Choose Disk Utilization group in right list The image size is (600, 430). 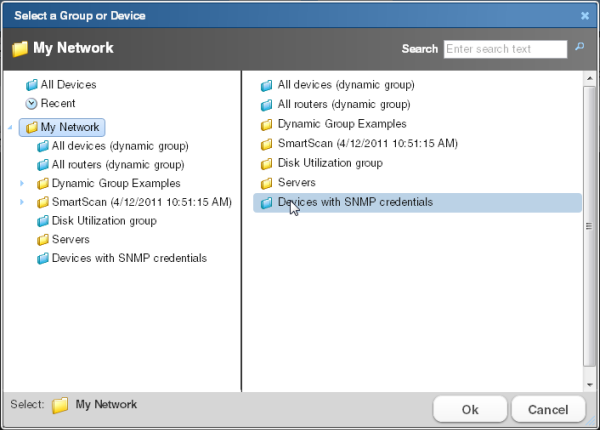pos(330,163)
